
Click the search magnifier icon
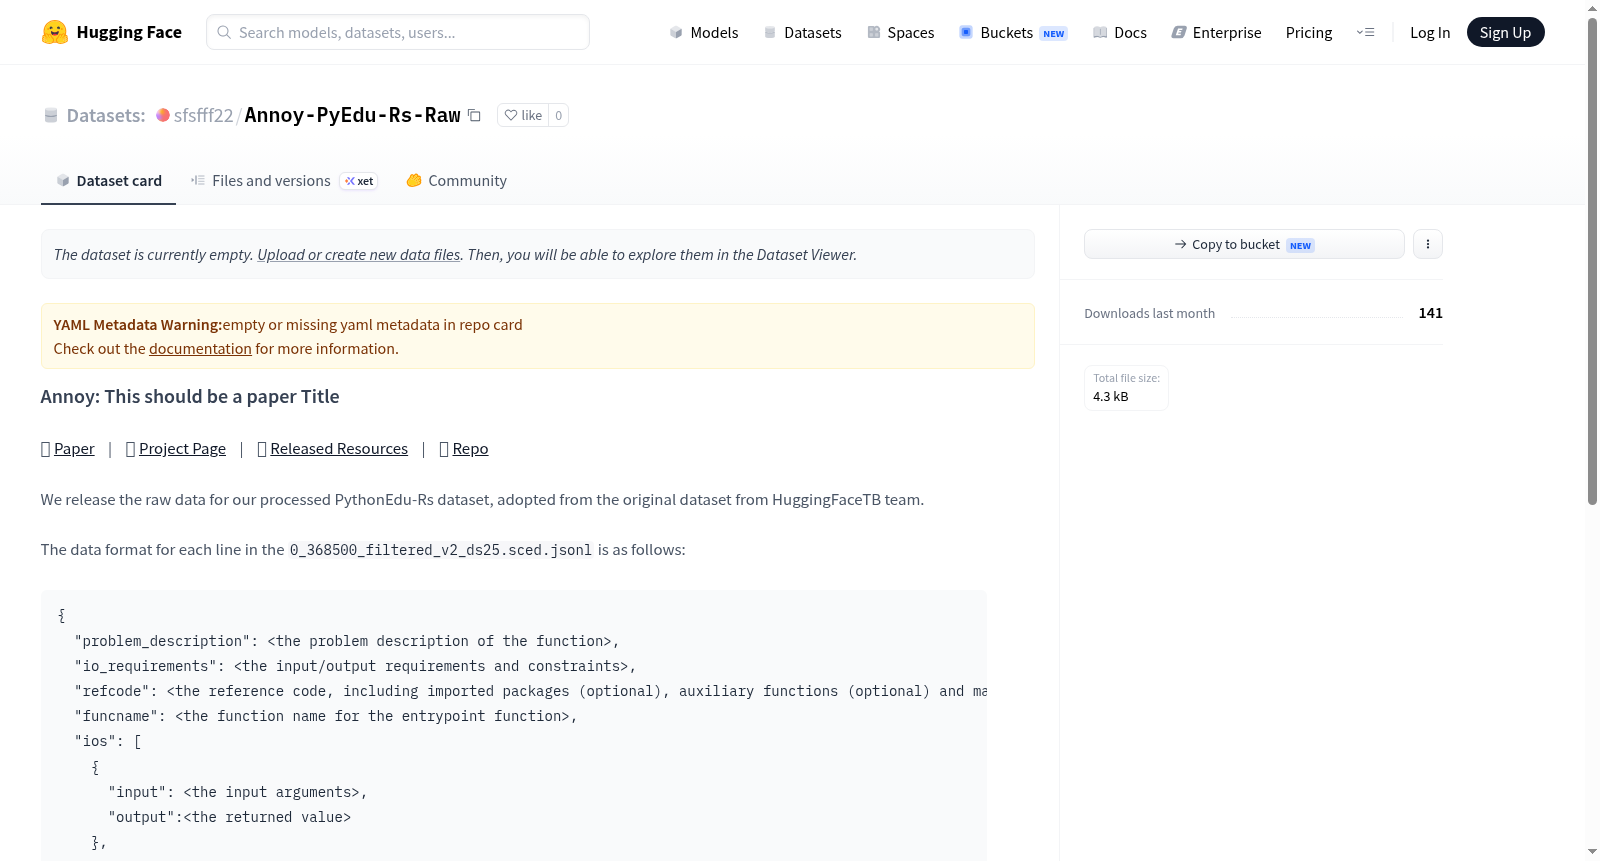coord(225,32)
